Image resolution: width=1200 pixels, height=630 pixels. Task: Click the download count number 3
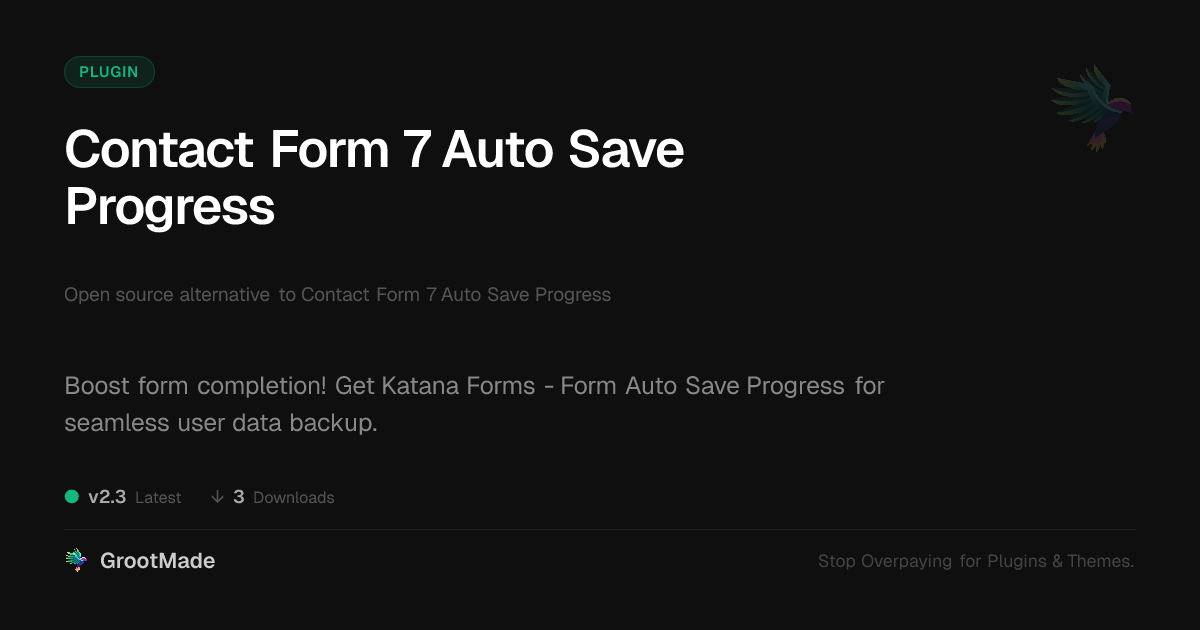(x=239, y=497)
